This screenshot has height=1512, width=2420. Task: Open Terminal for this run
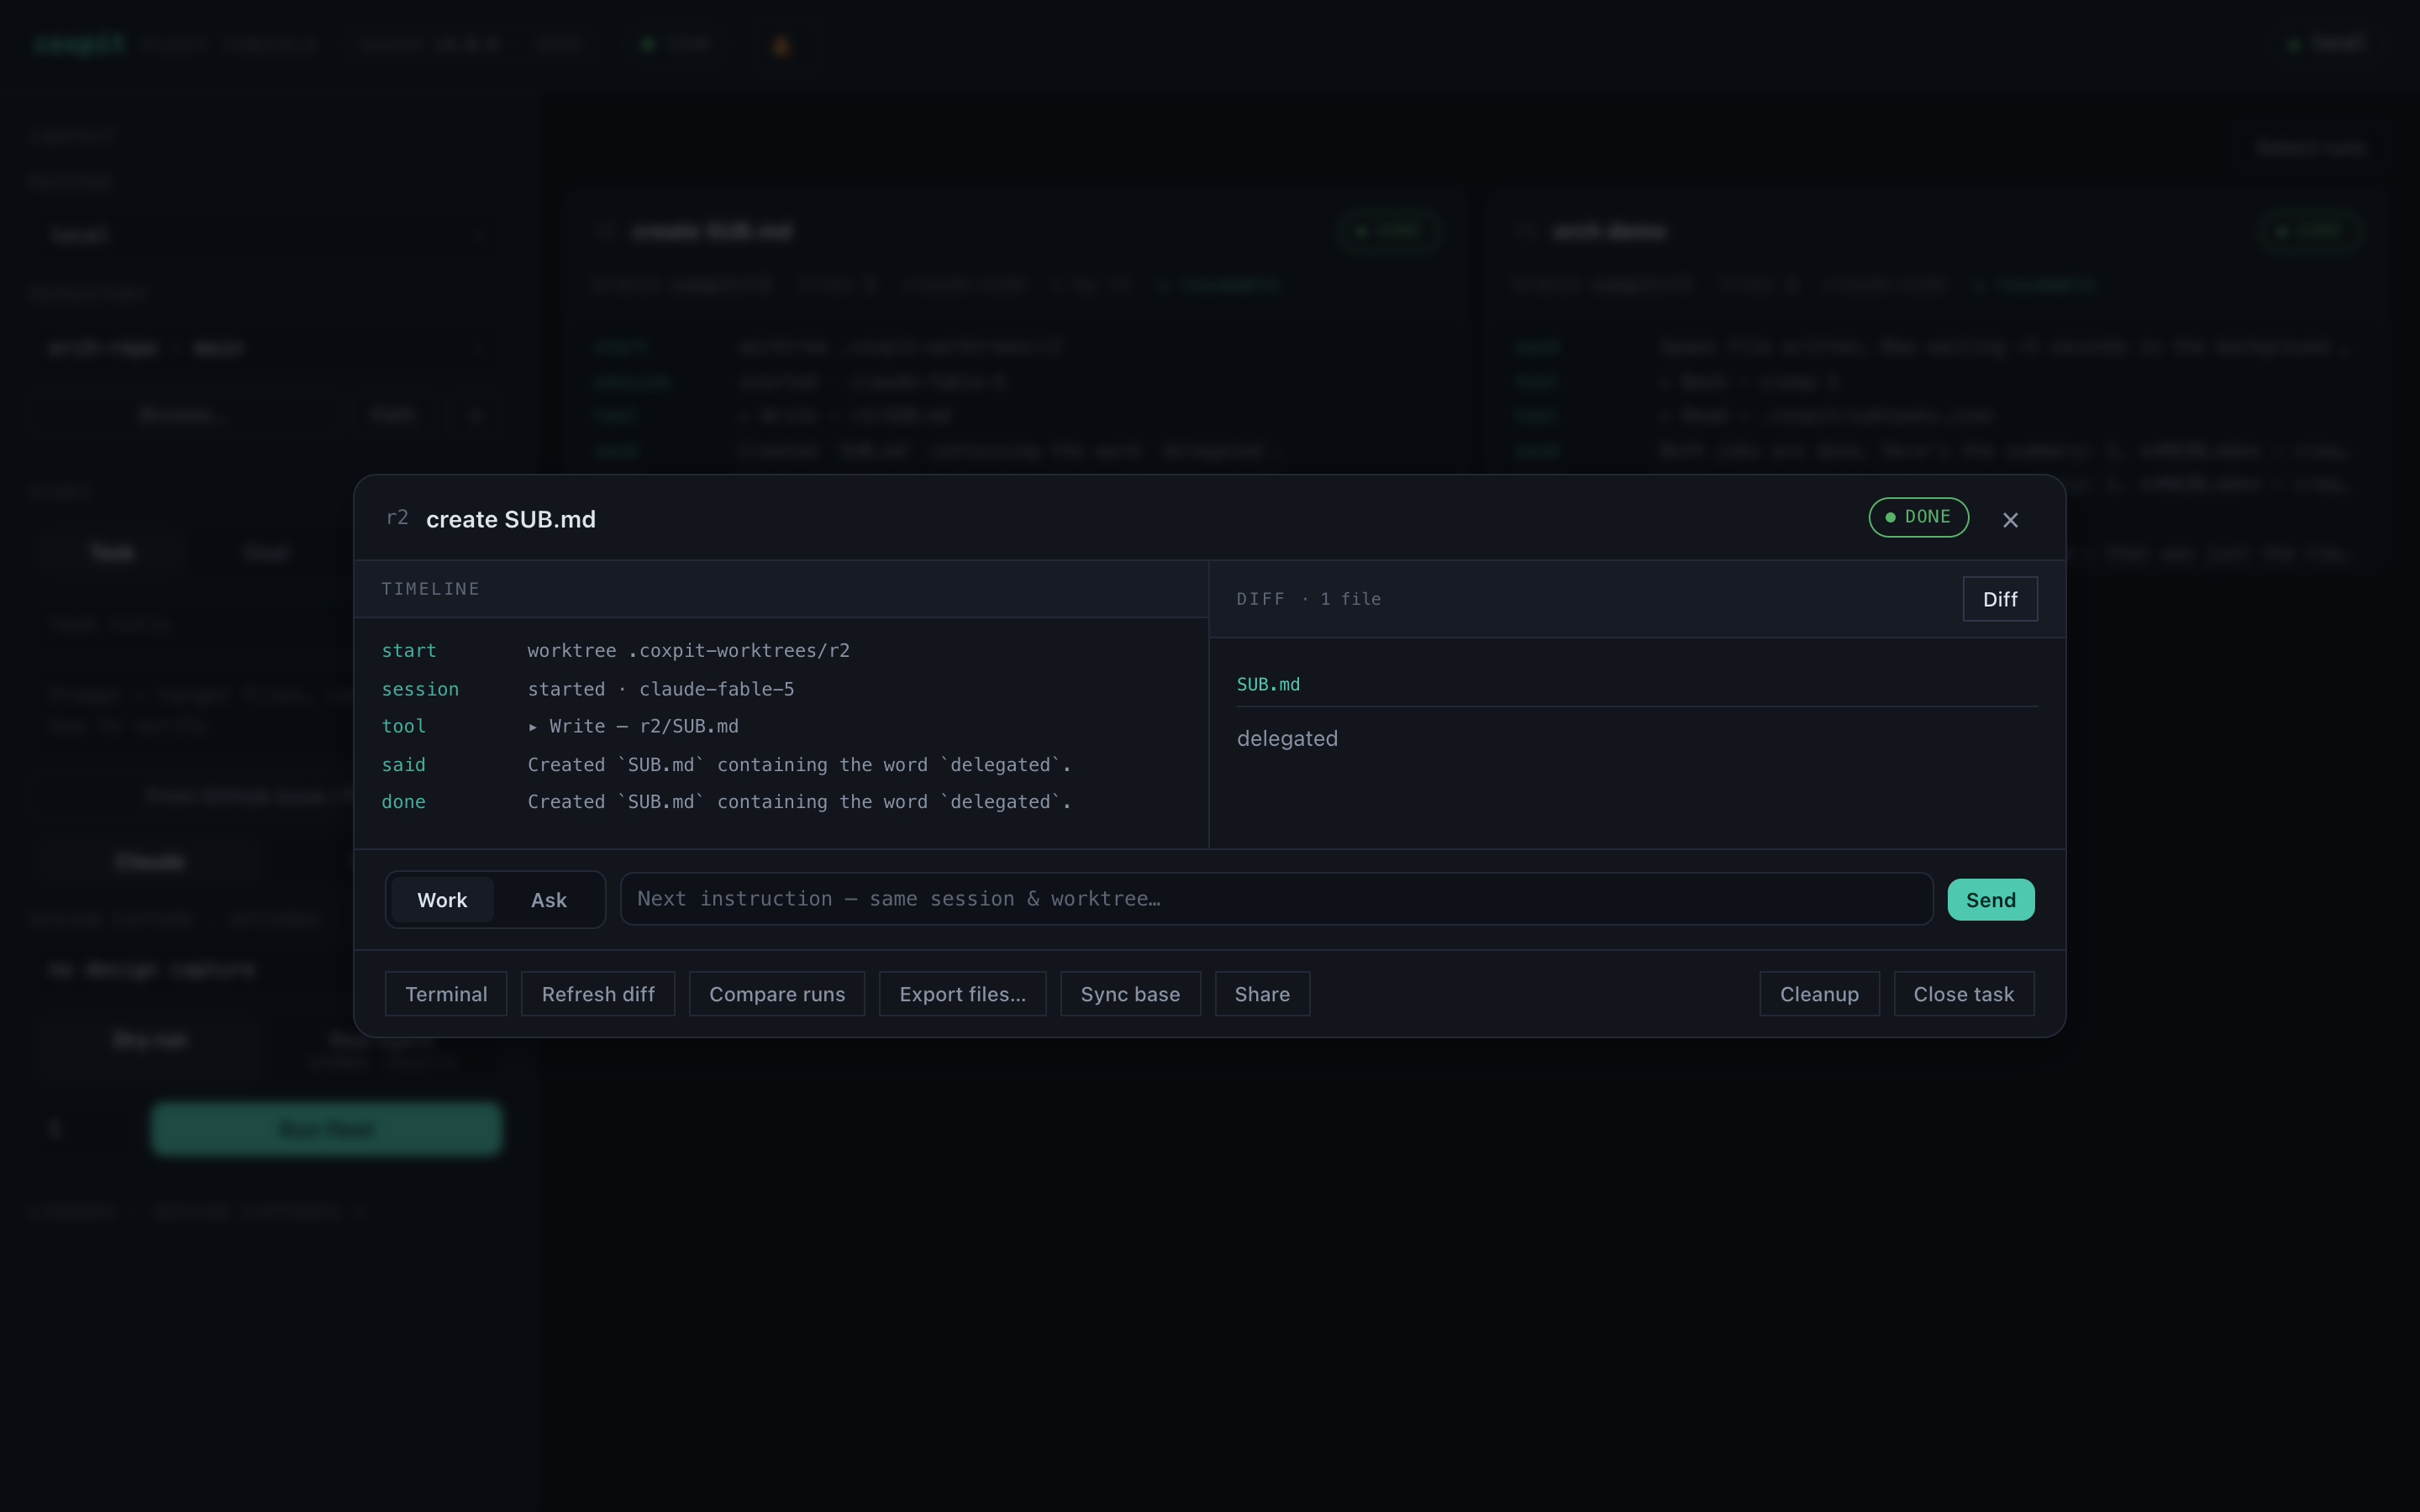pos(446,994)
